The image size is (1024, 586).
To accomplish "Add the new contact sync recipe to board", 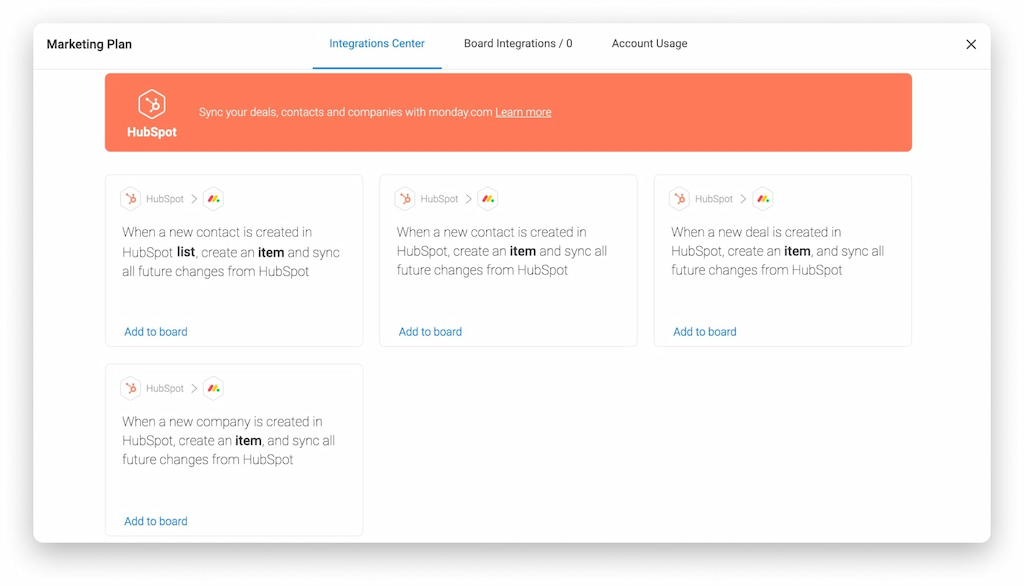I will [430, 332].
